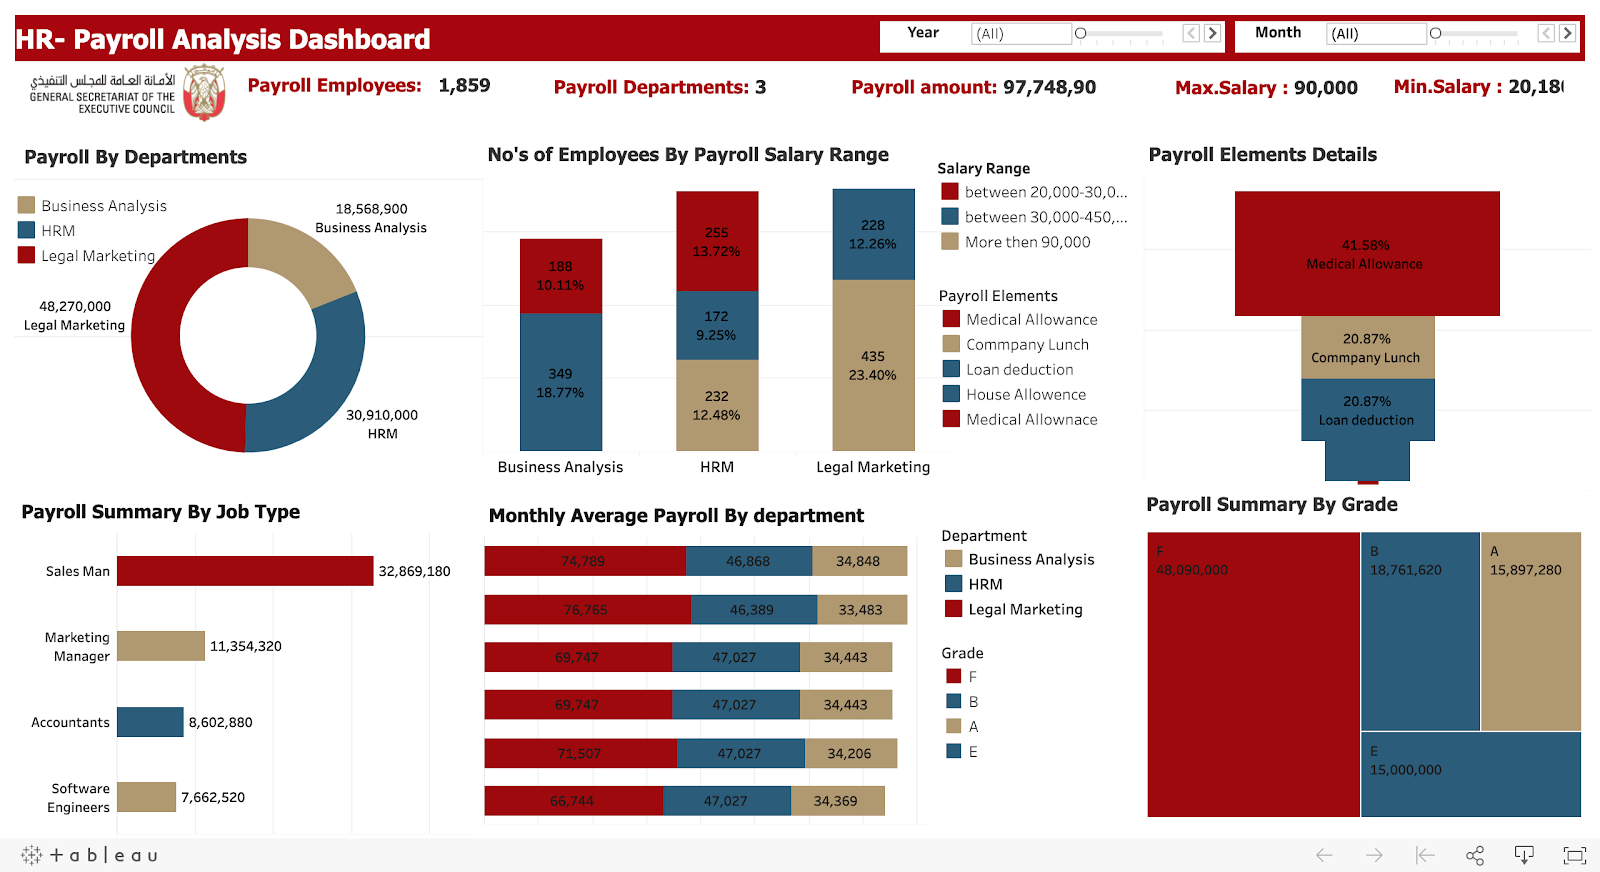Image resolution: width=1600 pixels, height=872 pixels.
Task: Step Month filter to next value
Action: coord(1567,33)
